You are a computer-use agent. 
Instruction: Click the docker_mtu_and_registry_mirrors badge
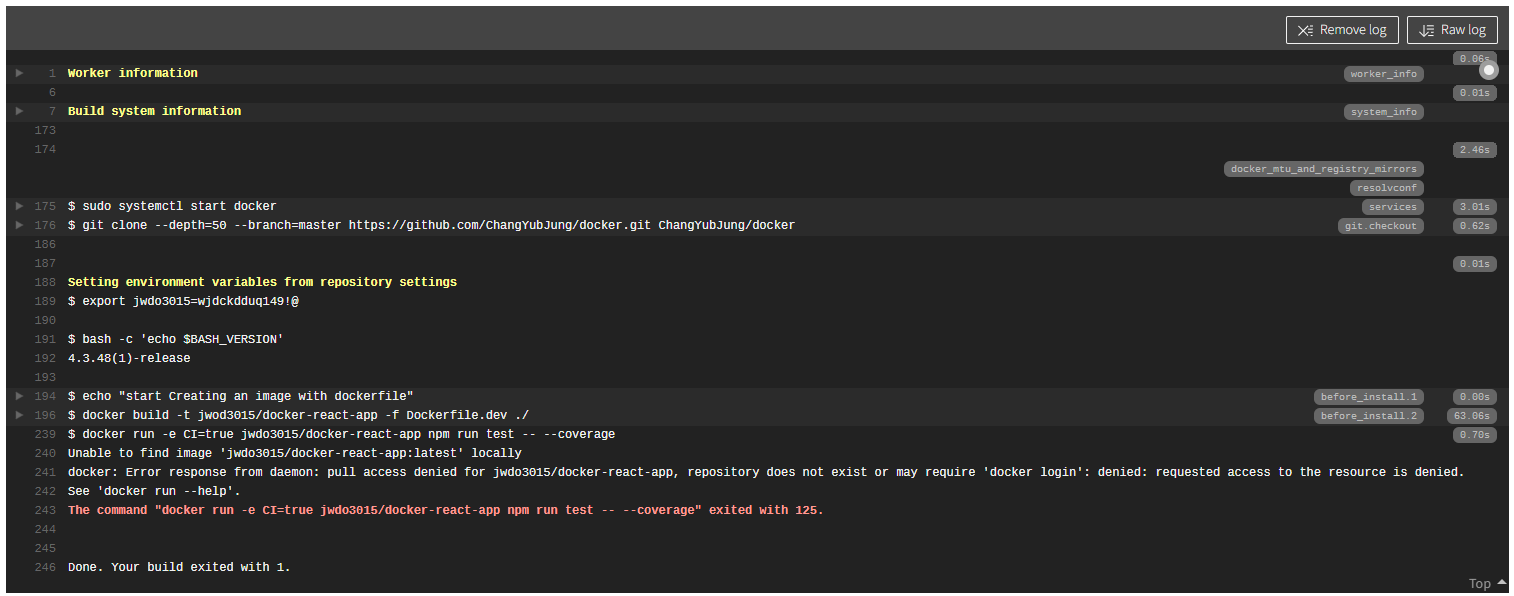(x=1323, y=169)
